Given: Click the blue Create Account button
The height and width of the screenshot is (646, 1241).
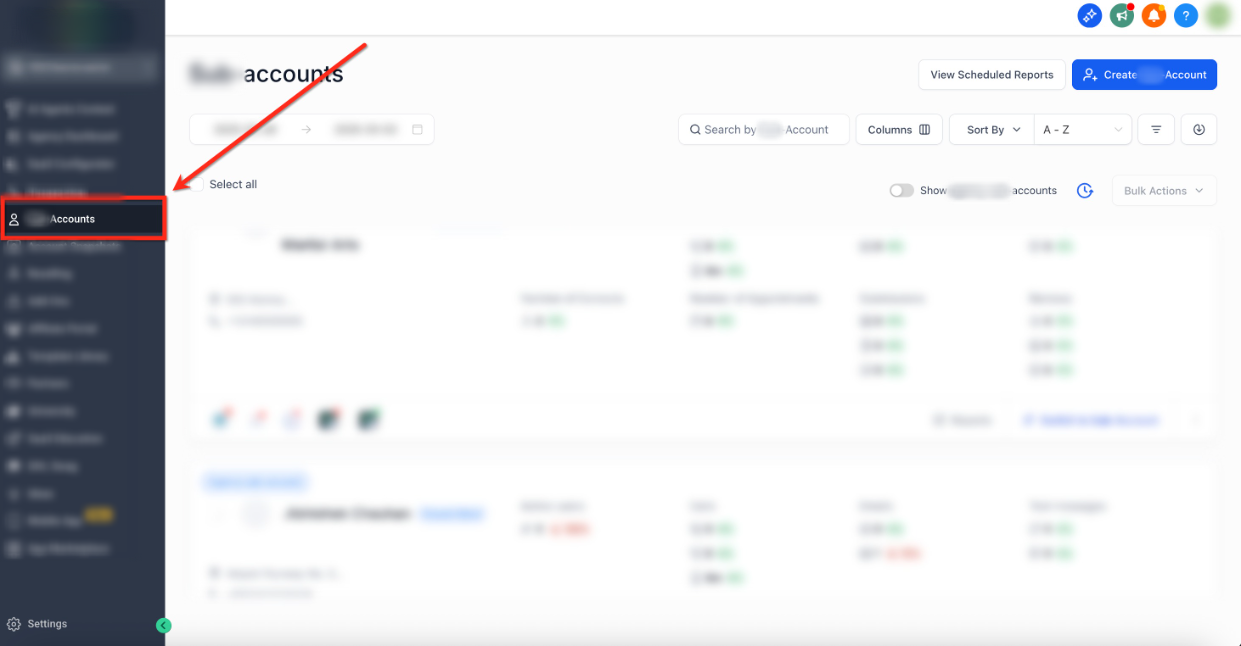Looking at the screenshot, I should (x=1144, y=75).
